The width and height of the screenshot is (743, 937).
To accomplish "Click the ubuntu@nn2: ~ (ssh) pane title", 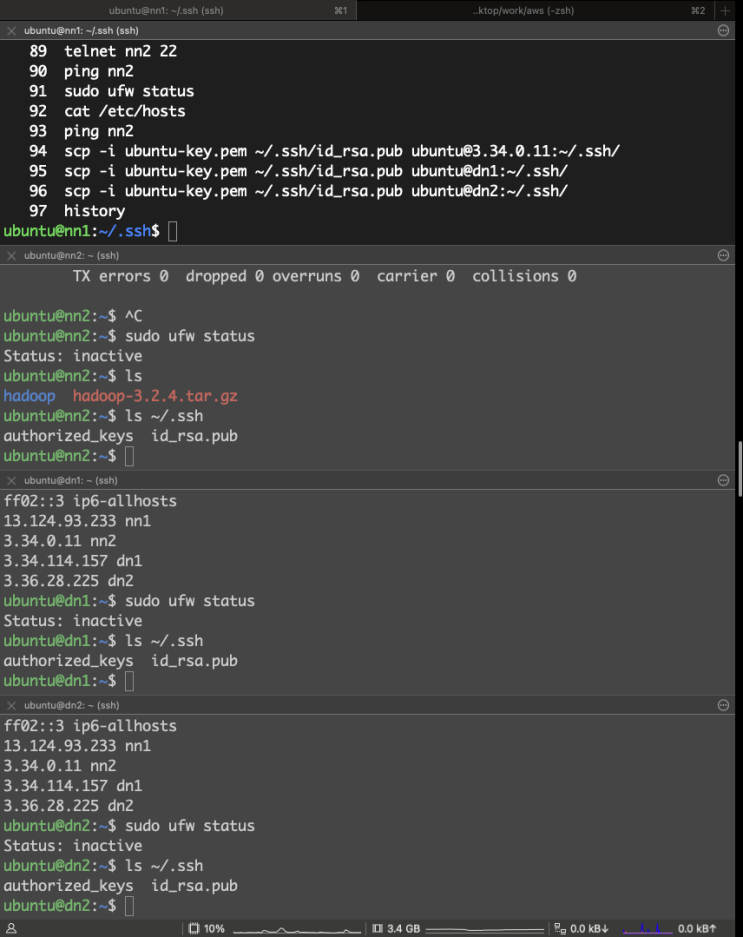I will [x=72, y=256].
